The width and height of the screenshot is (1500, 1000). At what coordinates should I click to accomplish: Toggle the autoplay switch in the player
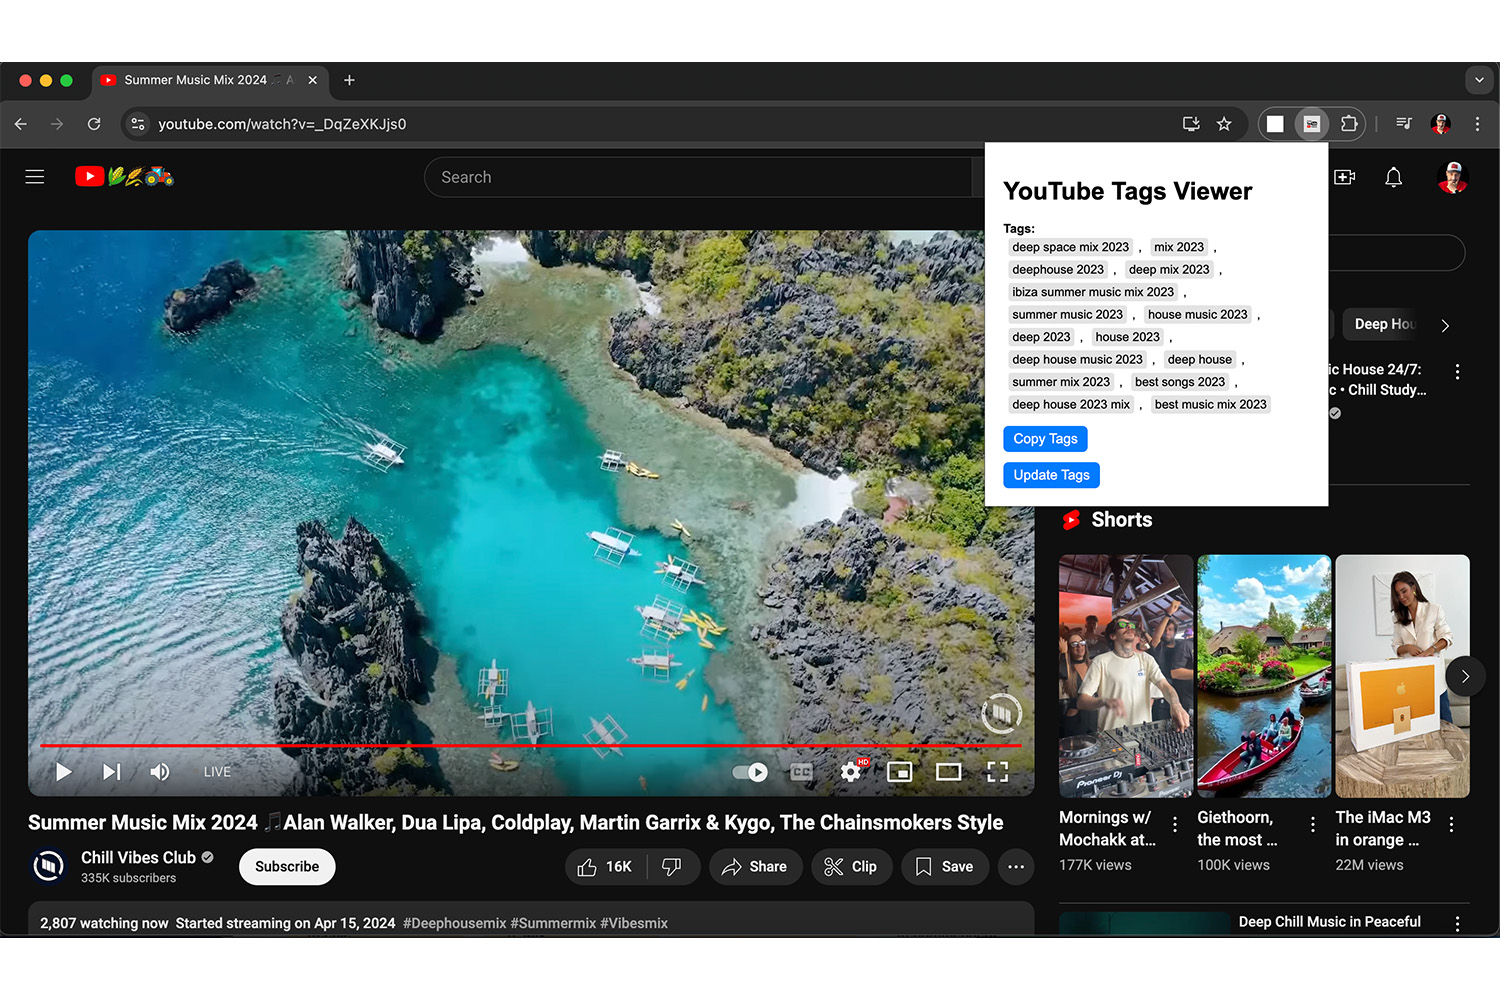tap(750, 772)
